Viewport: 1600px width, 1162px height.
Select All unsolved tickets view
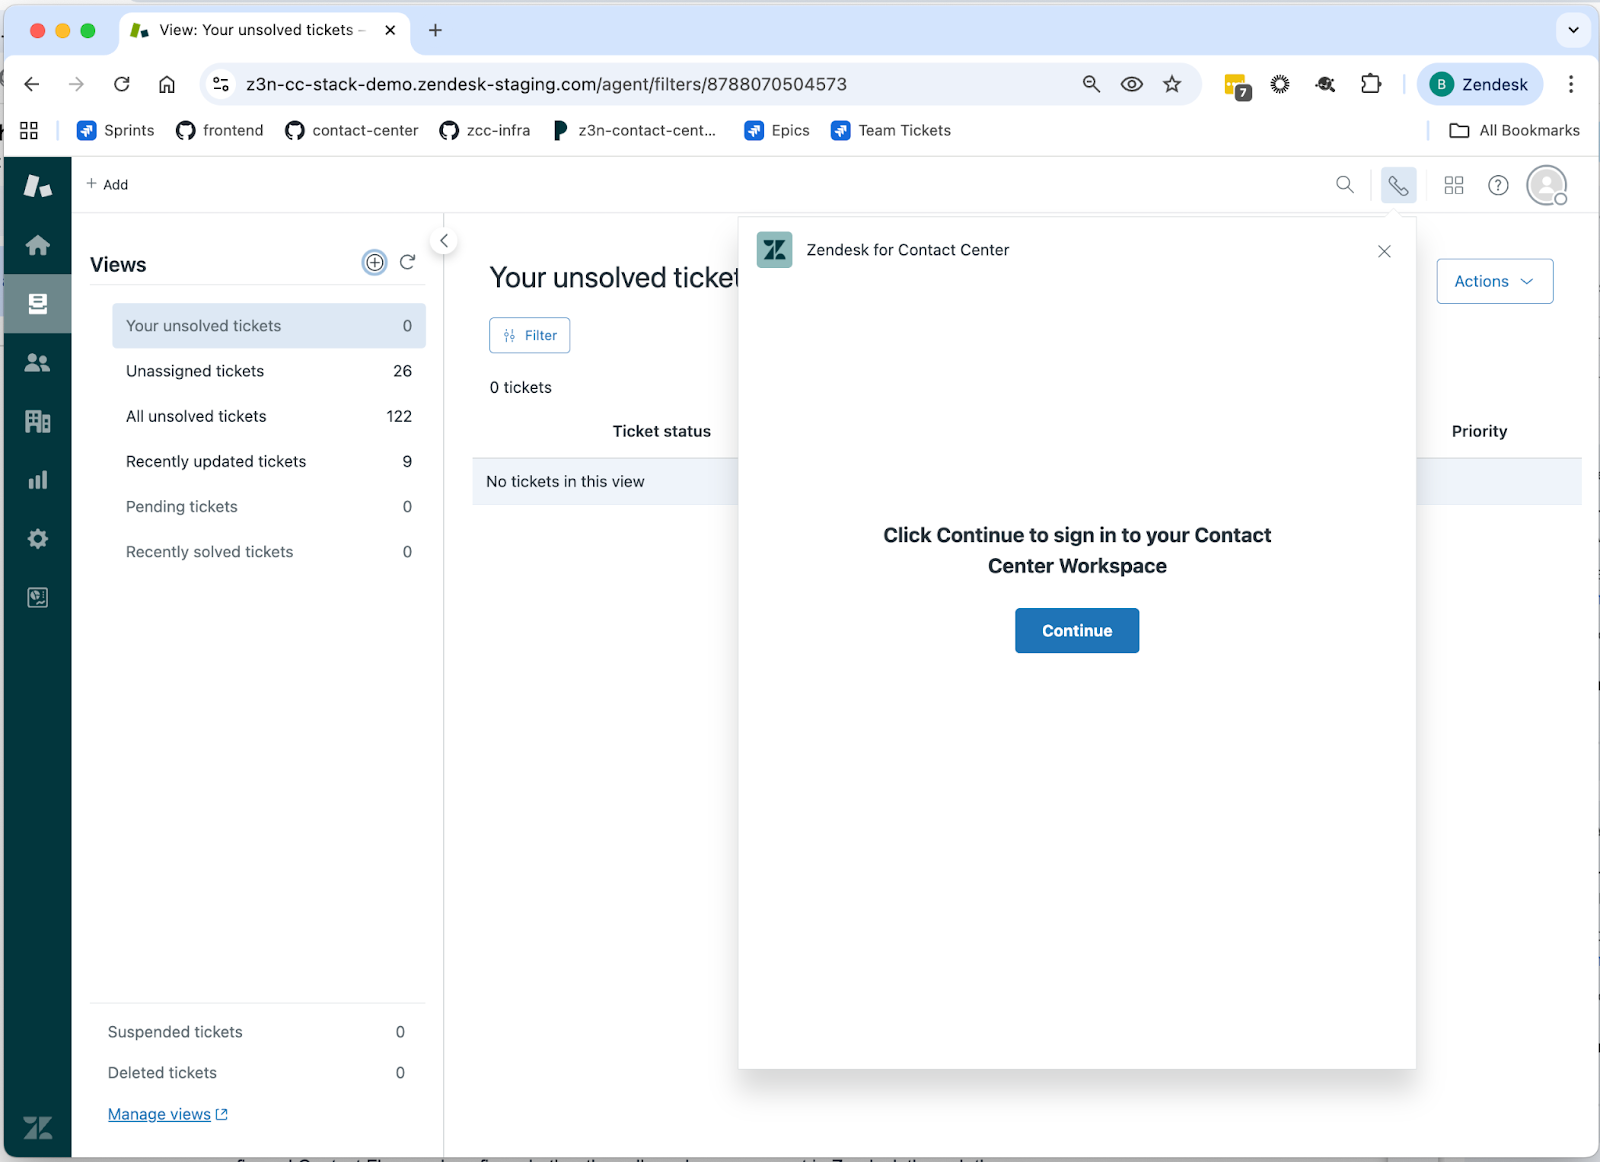[x=196, y=416]
